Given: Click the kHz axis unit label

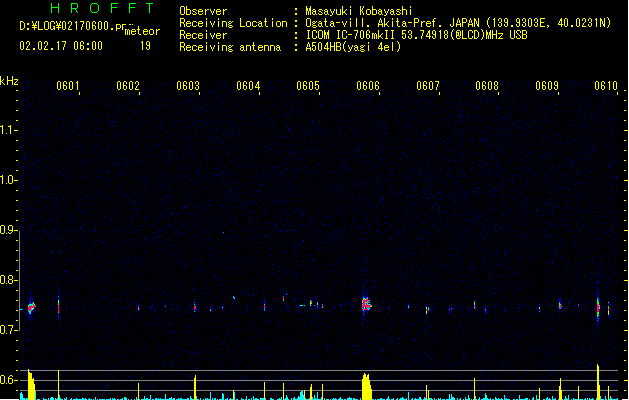Looking at the screenshot, I should tap(9, 81).
